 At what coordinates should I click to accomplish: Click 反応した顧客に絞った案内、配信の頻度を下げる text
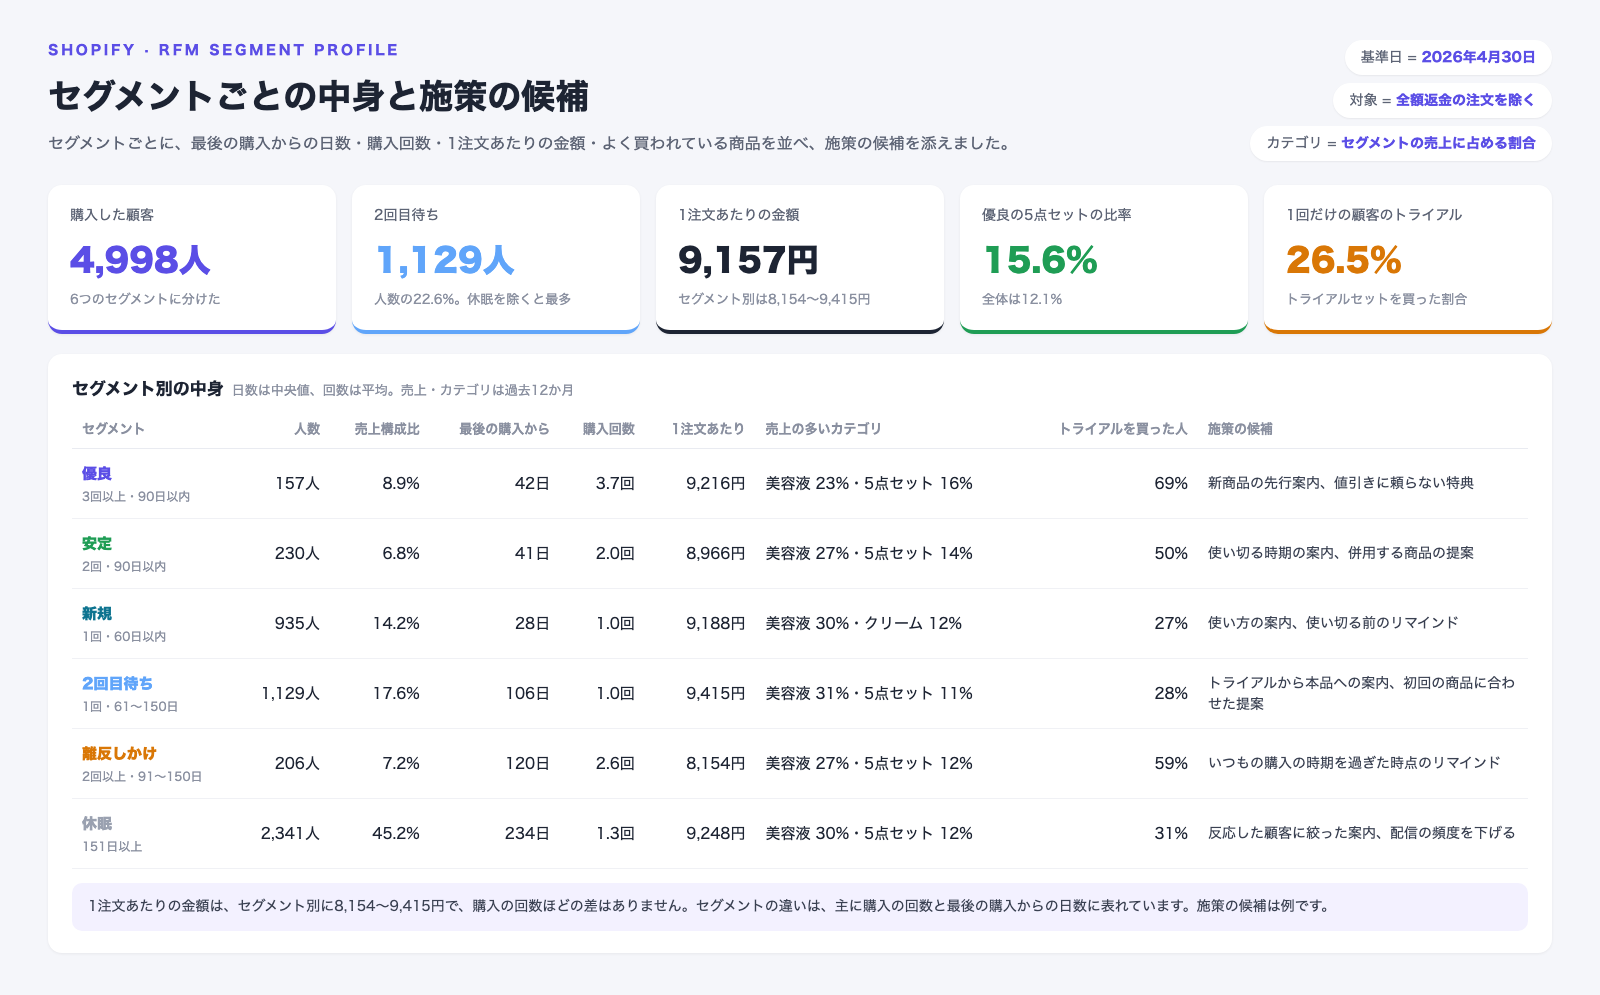(x=1362, y=834)
